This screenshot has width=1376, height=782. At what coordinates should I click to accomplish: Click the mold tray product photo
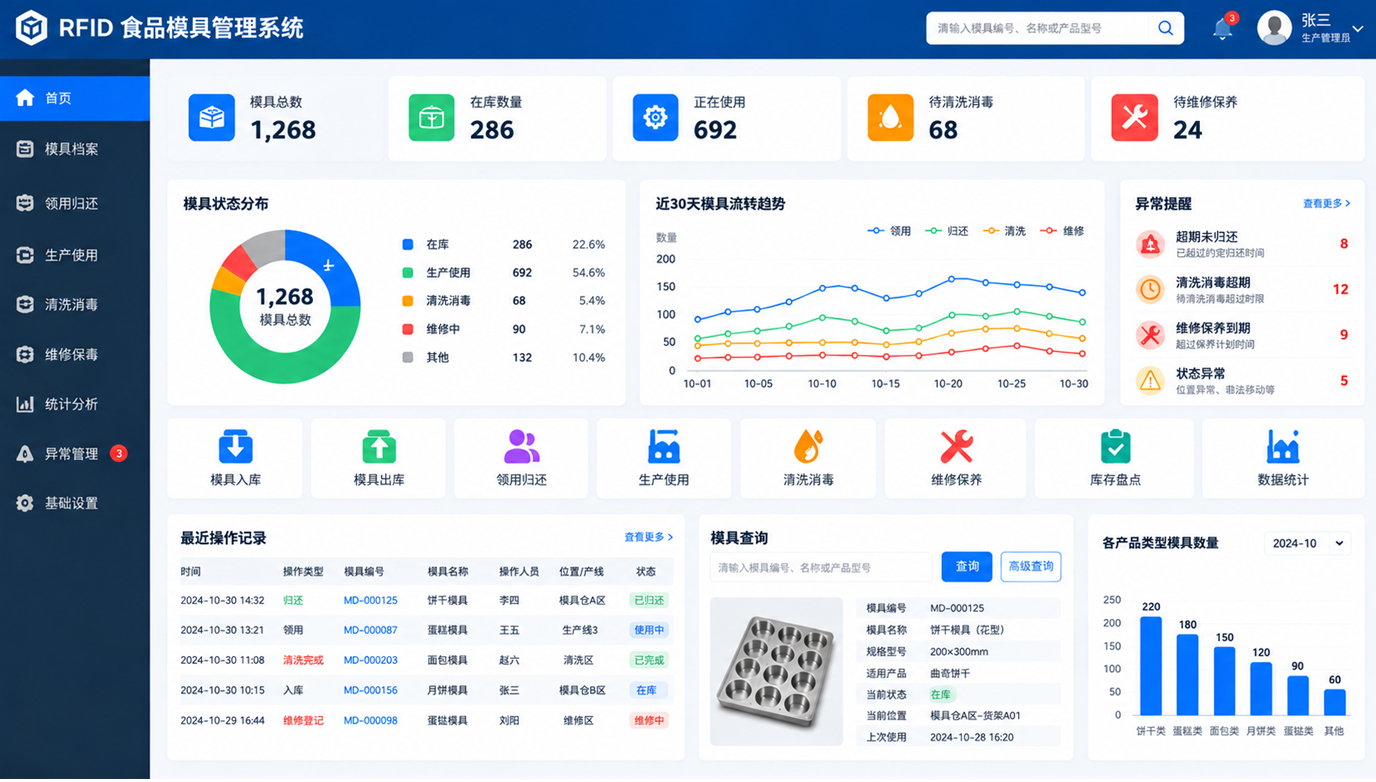pos(777,671)
